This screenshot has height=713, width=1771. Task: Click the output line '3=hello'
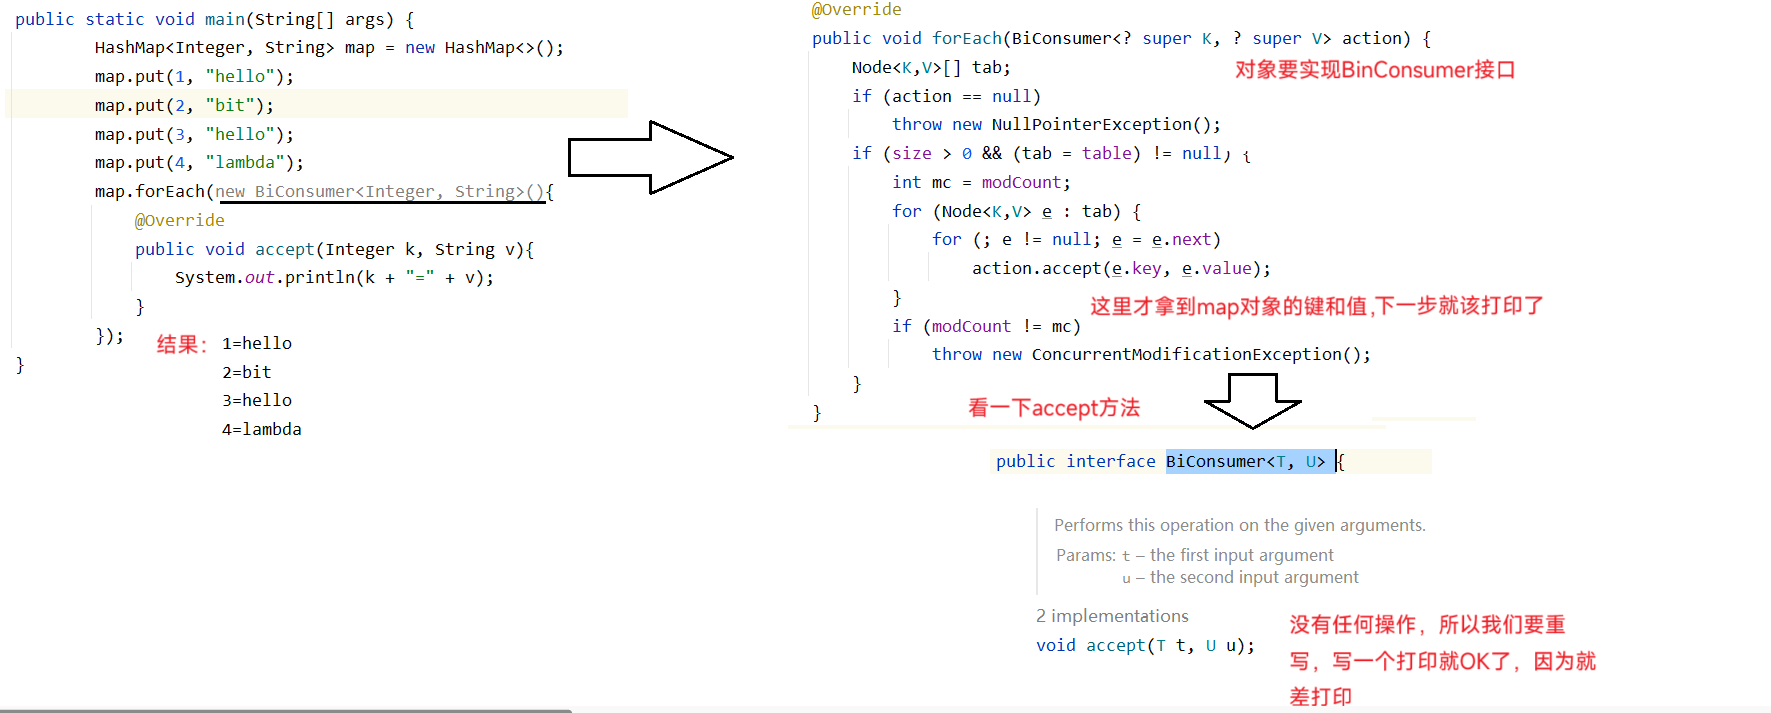[x=257, y=400]
